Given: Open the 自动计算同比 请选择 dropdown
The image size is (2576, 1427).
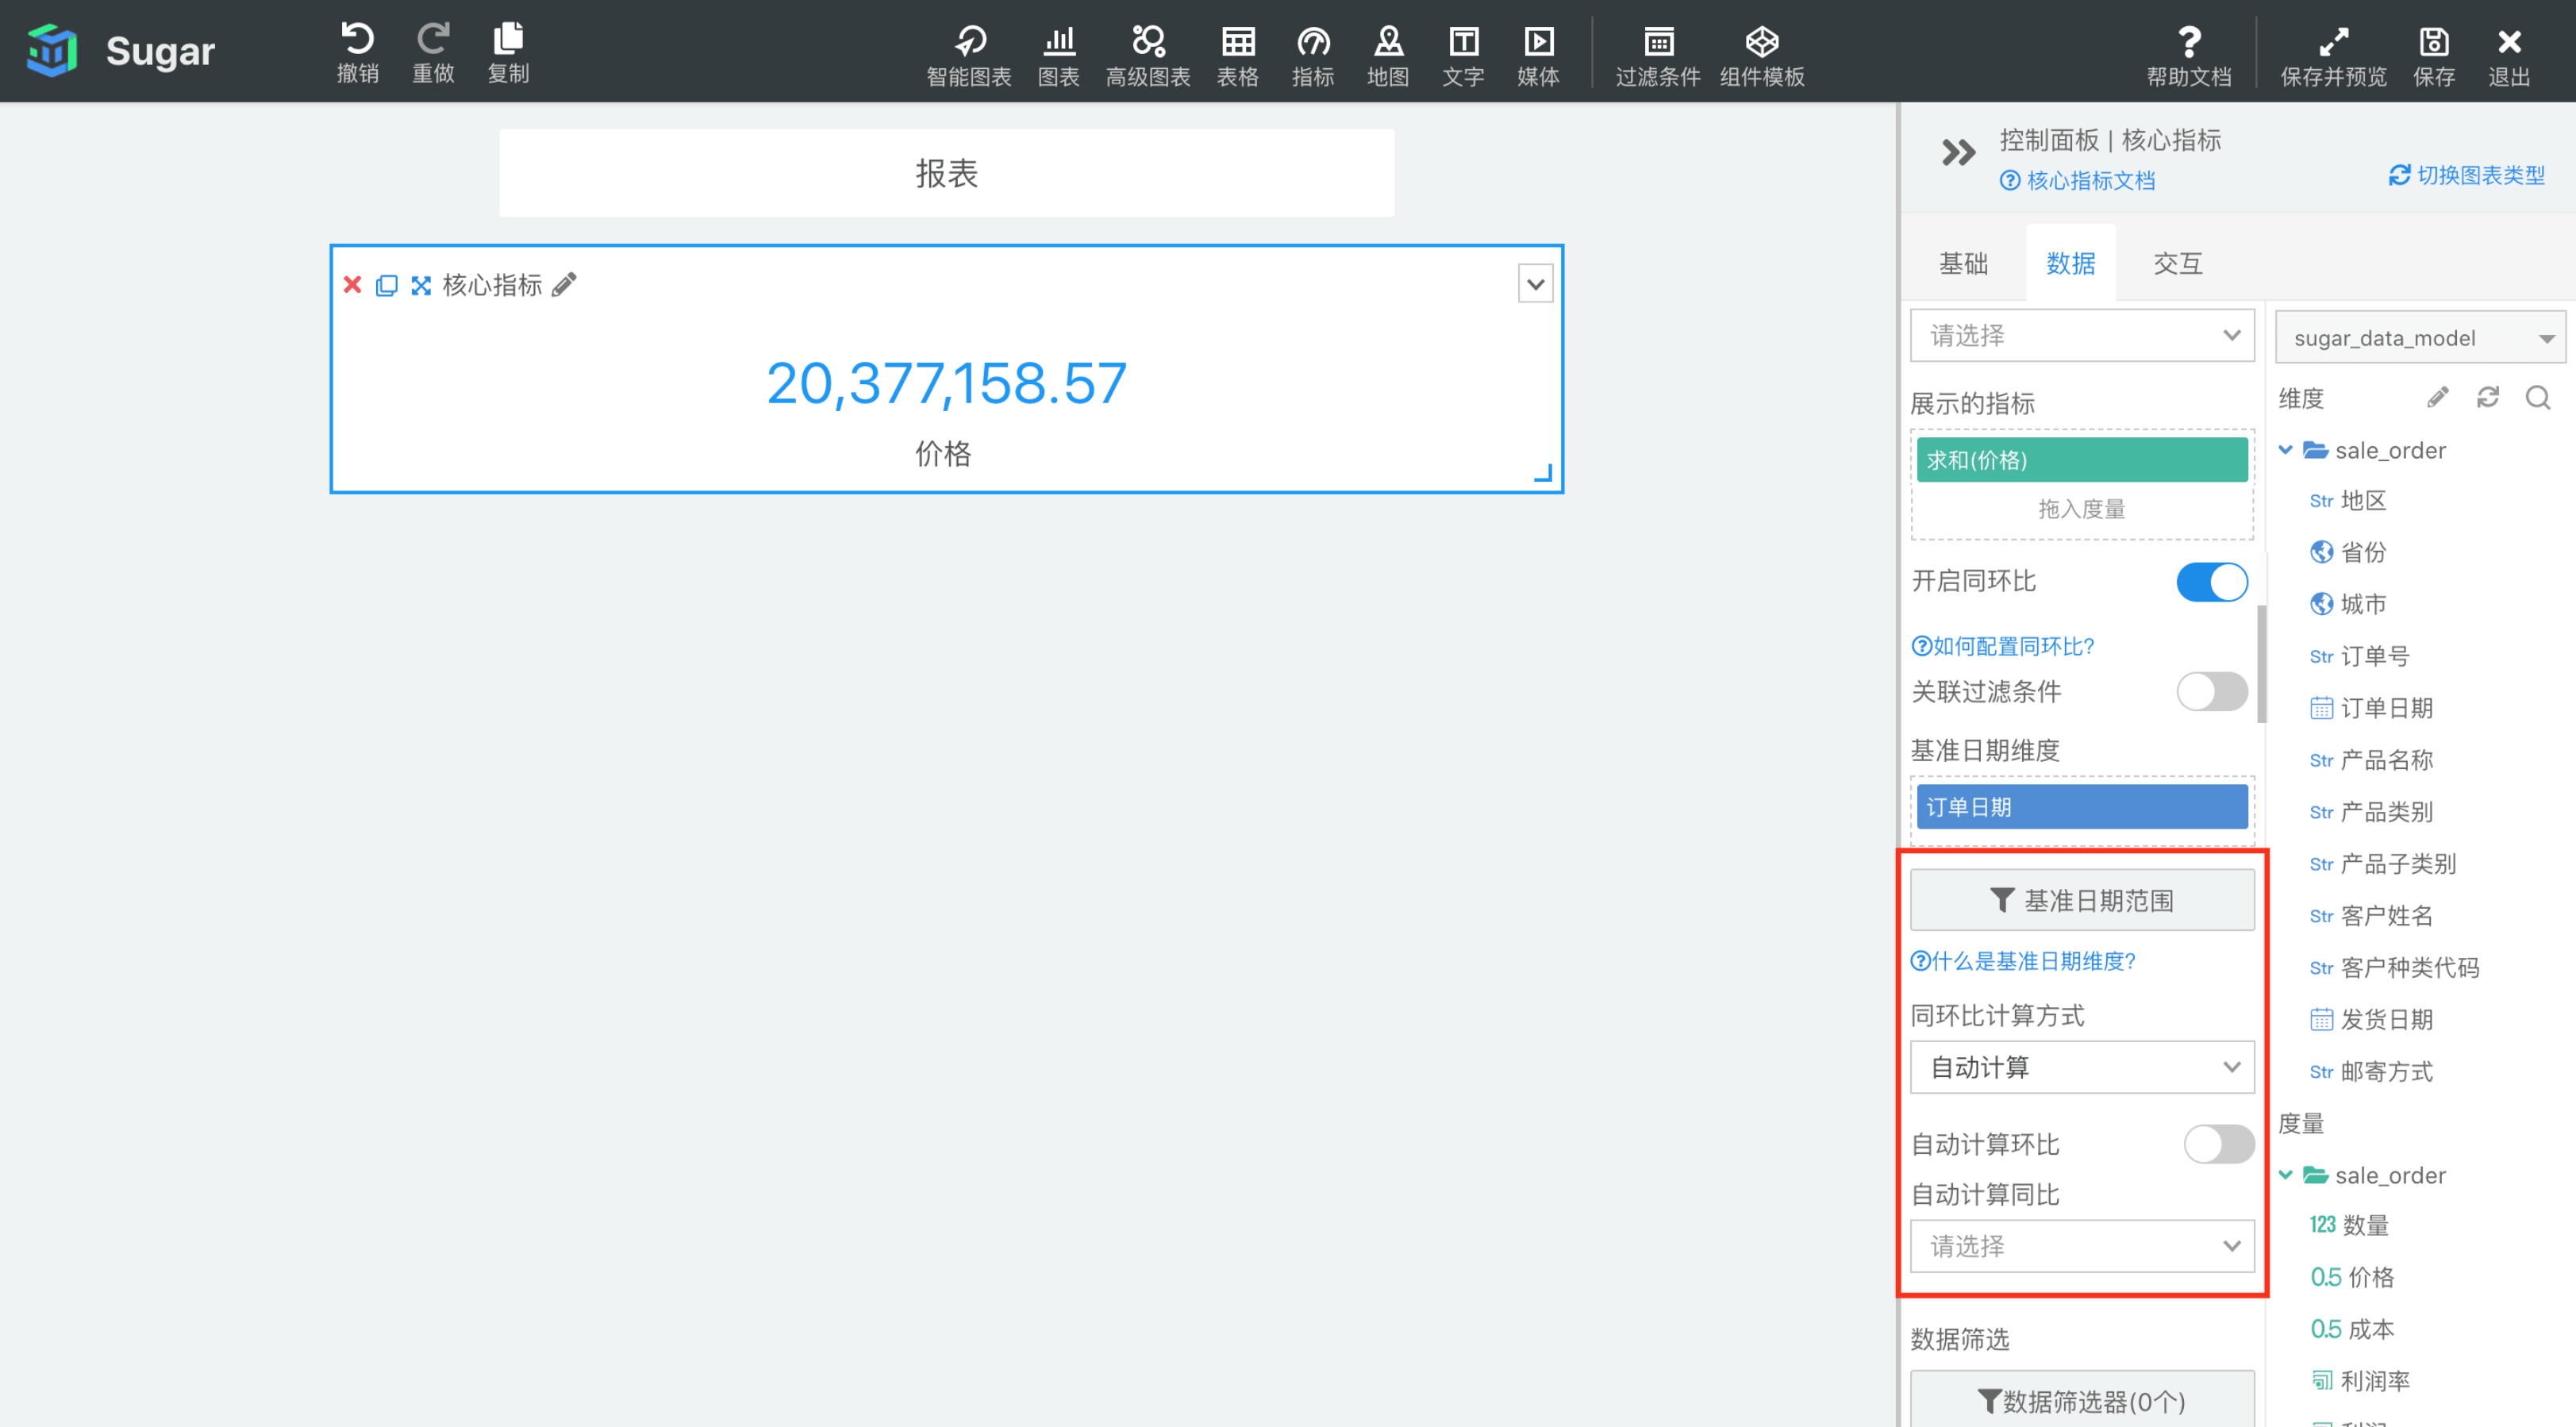Looking at the screenshot, I should point(2082,1246).
